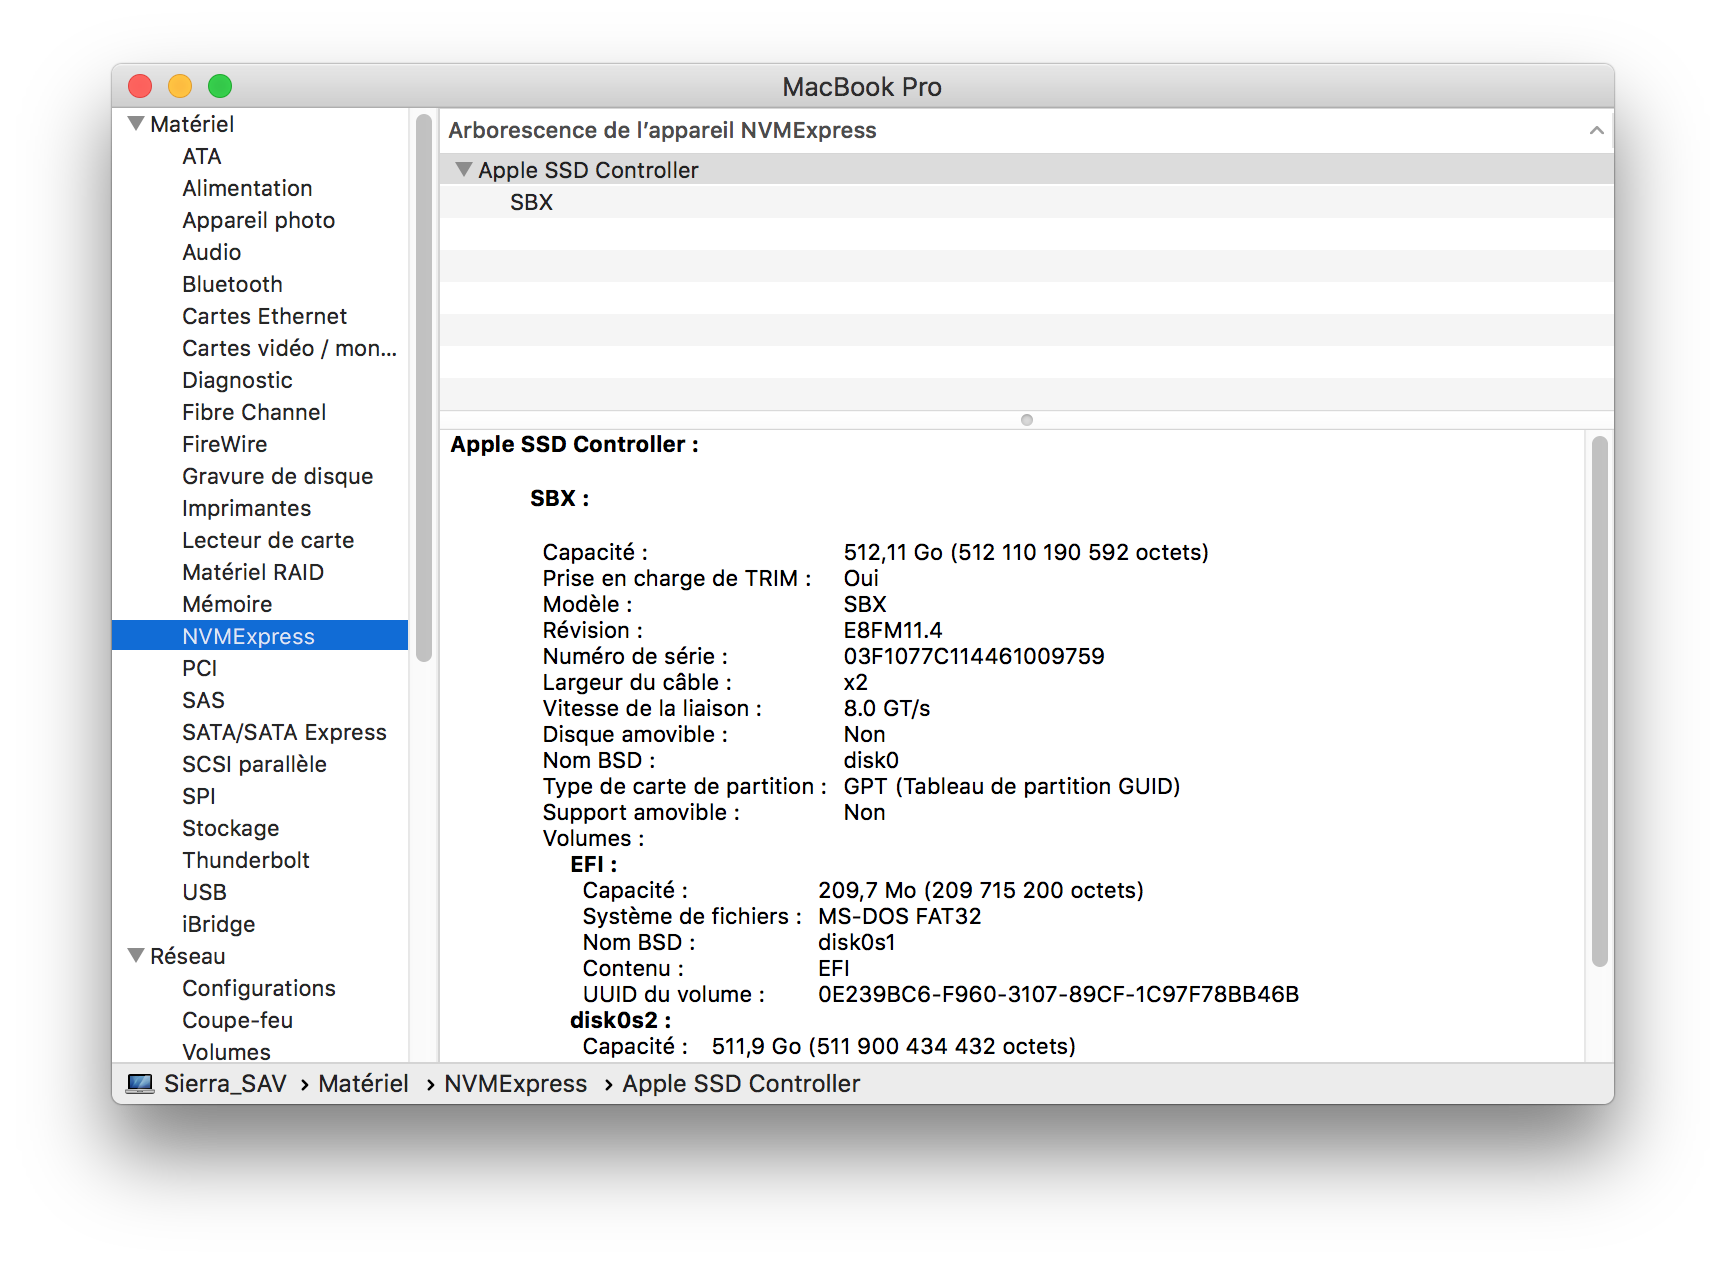1726x1264 pixels.
Task: Select PCI in the sidebar
Action: coord(199,668)
